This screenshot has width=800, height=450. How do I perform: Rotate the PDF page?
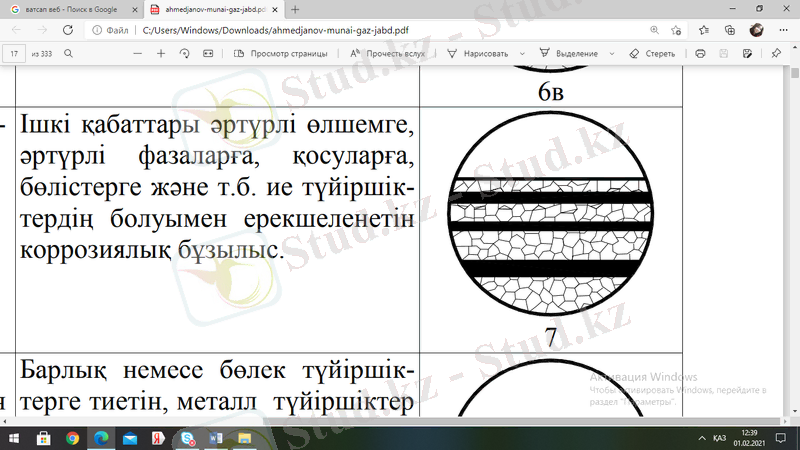[185, 54]
